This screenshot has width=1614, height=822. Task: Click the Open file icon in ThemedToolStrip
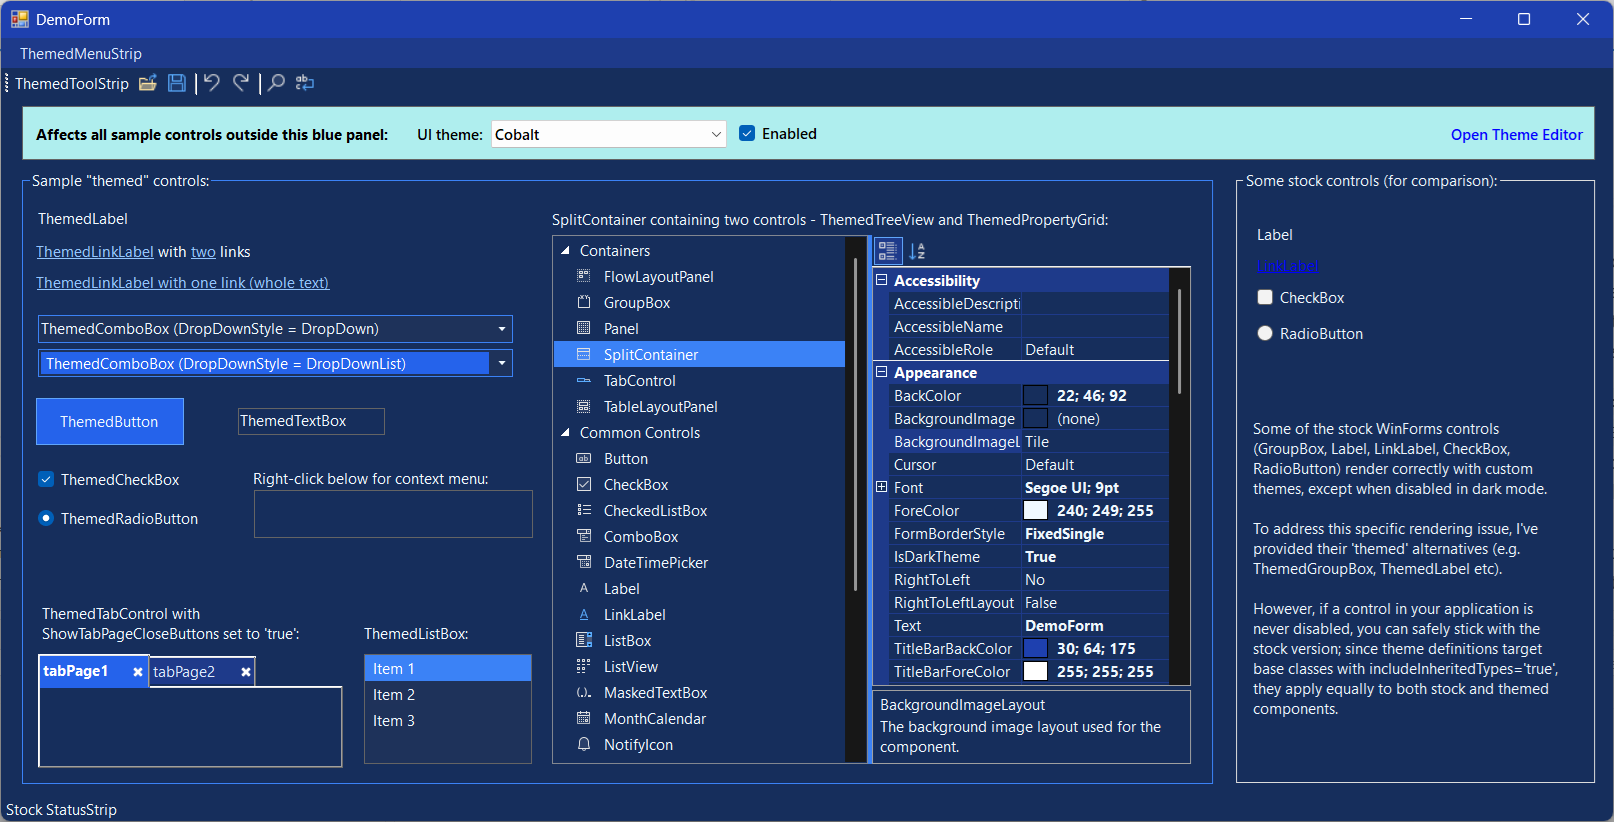pyautogui.click(x=147, y=83)
